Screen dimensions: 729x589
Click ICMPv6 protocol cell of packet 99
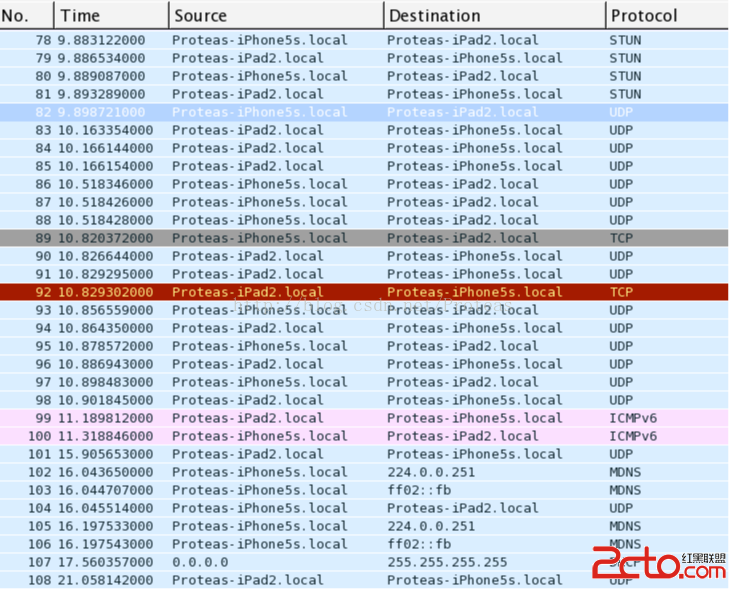point(633,418)
